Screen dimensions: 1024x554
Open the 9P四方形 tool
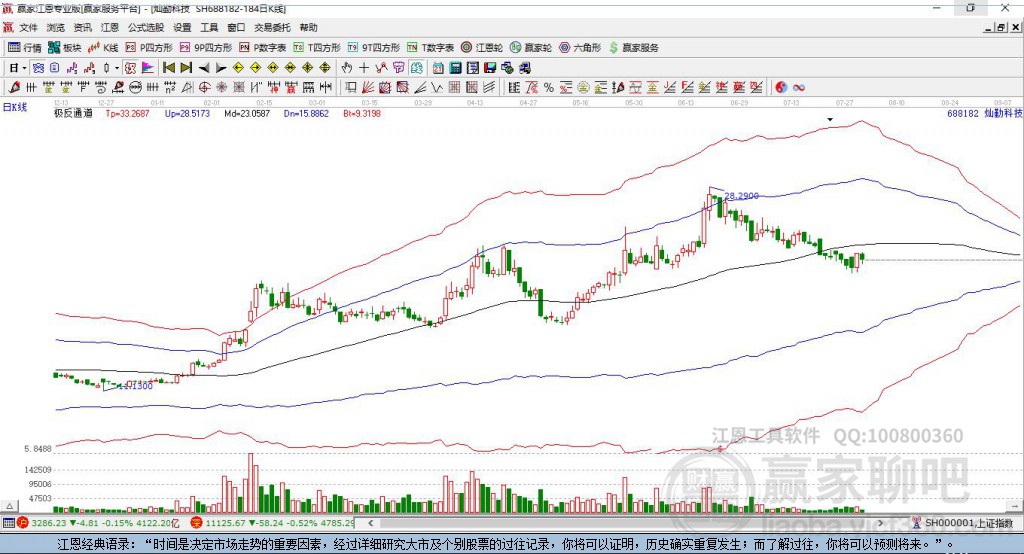pyautogui.click(x=206, y=48)
